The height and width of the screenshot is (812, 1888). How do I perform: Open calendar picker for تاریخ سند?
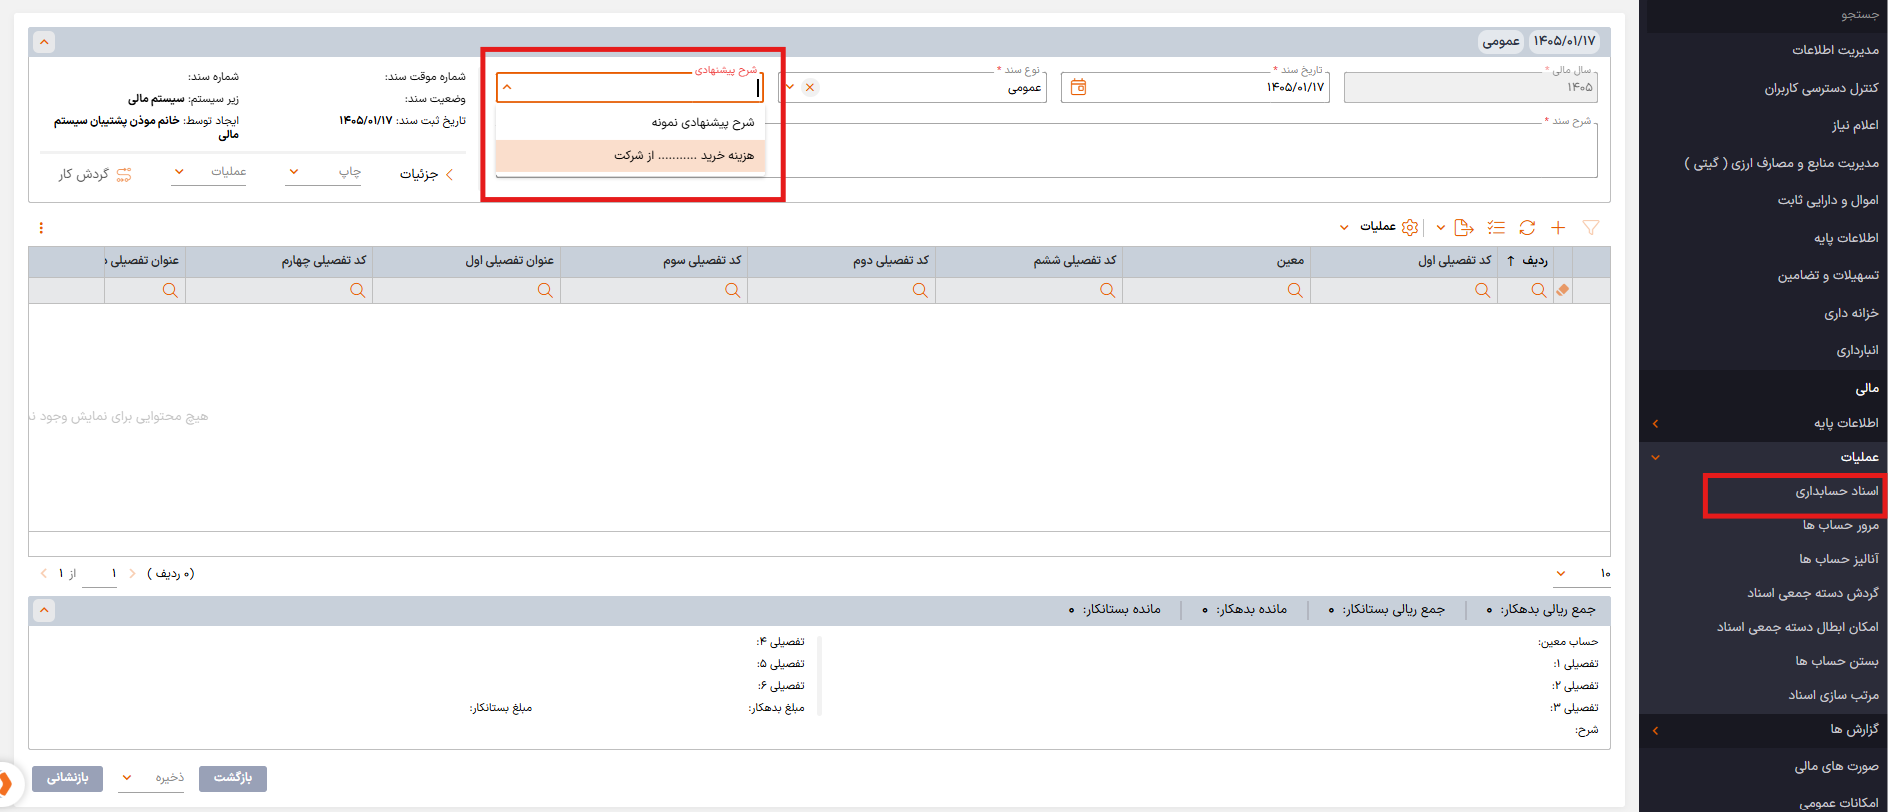(1078, 88)
